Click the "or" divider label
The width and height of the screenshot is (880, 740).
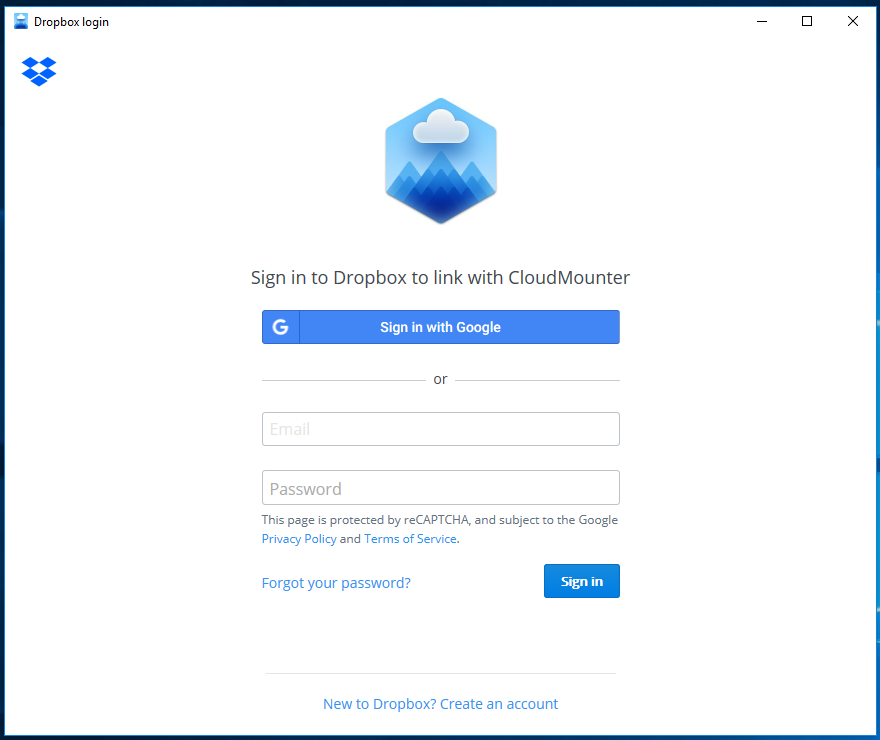coord(441,380)
